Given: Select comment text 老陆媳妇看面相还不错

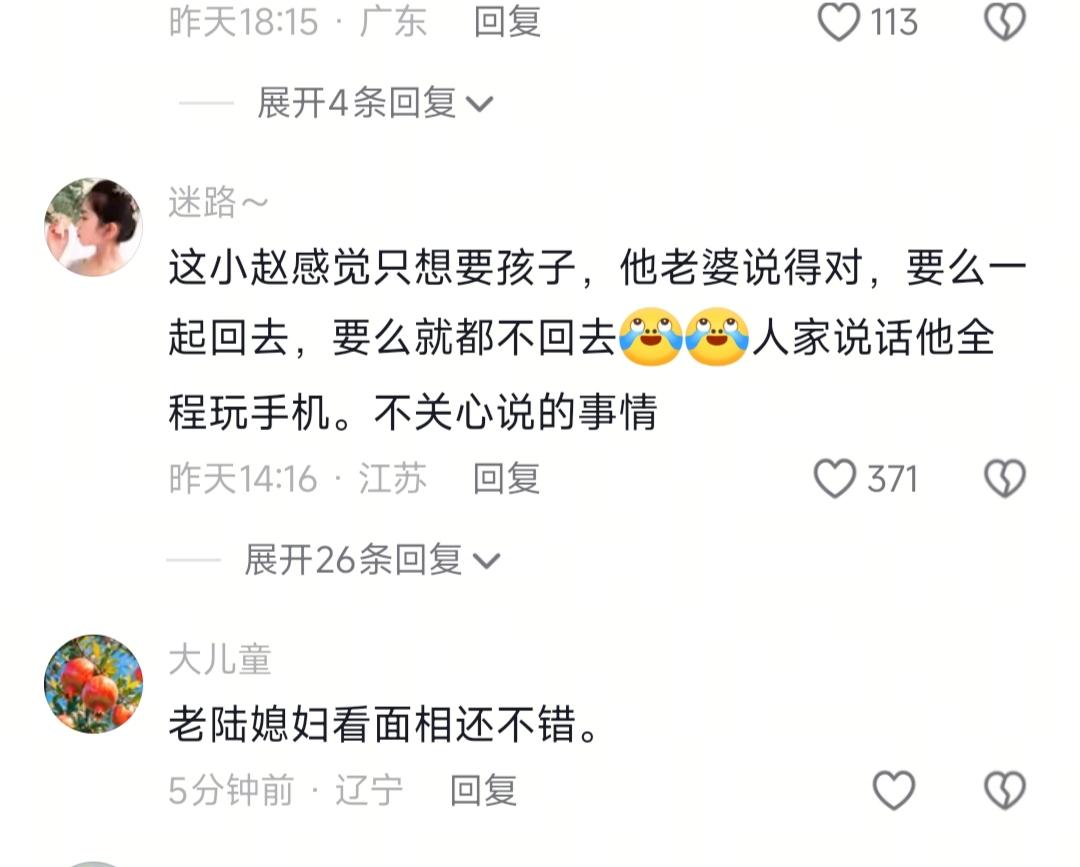Looking at the screenshot, I should click(383, 724).
